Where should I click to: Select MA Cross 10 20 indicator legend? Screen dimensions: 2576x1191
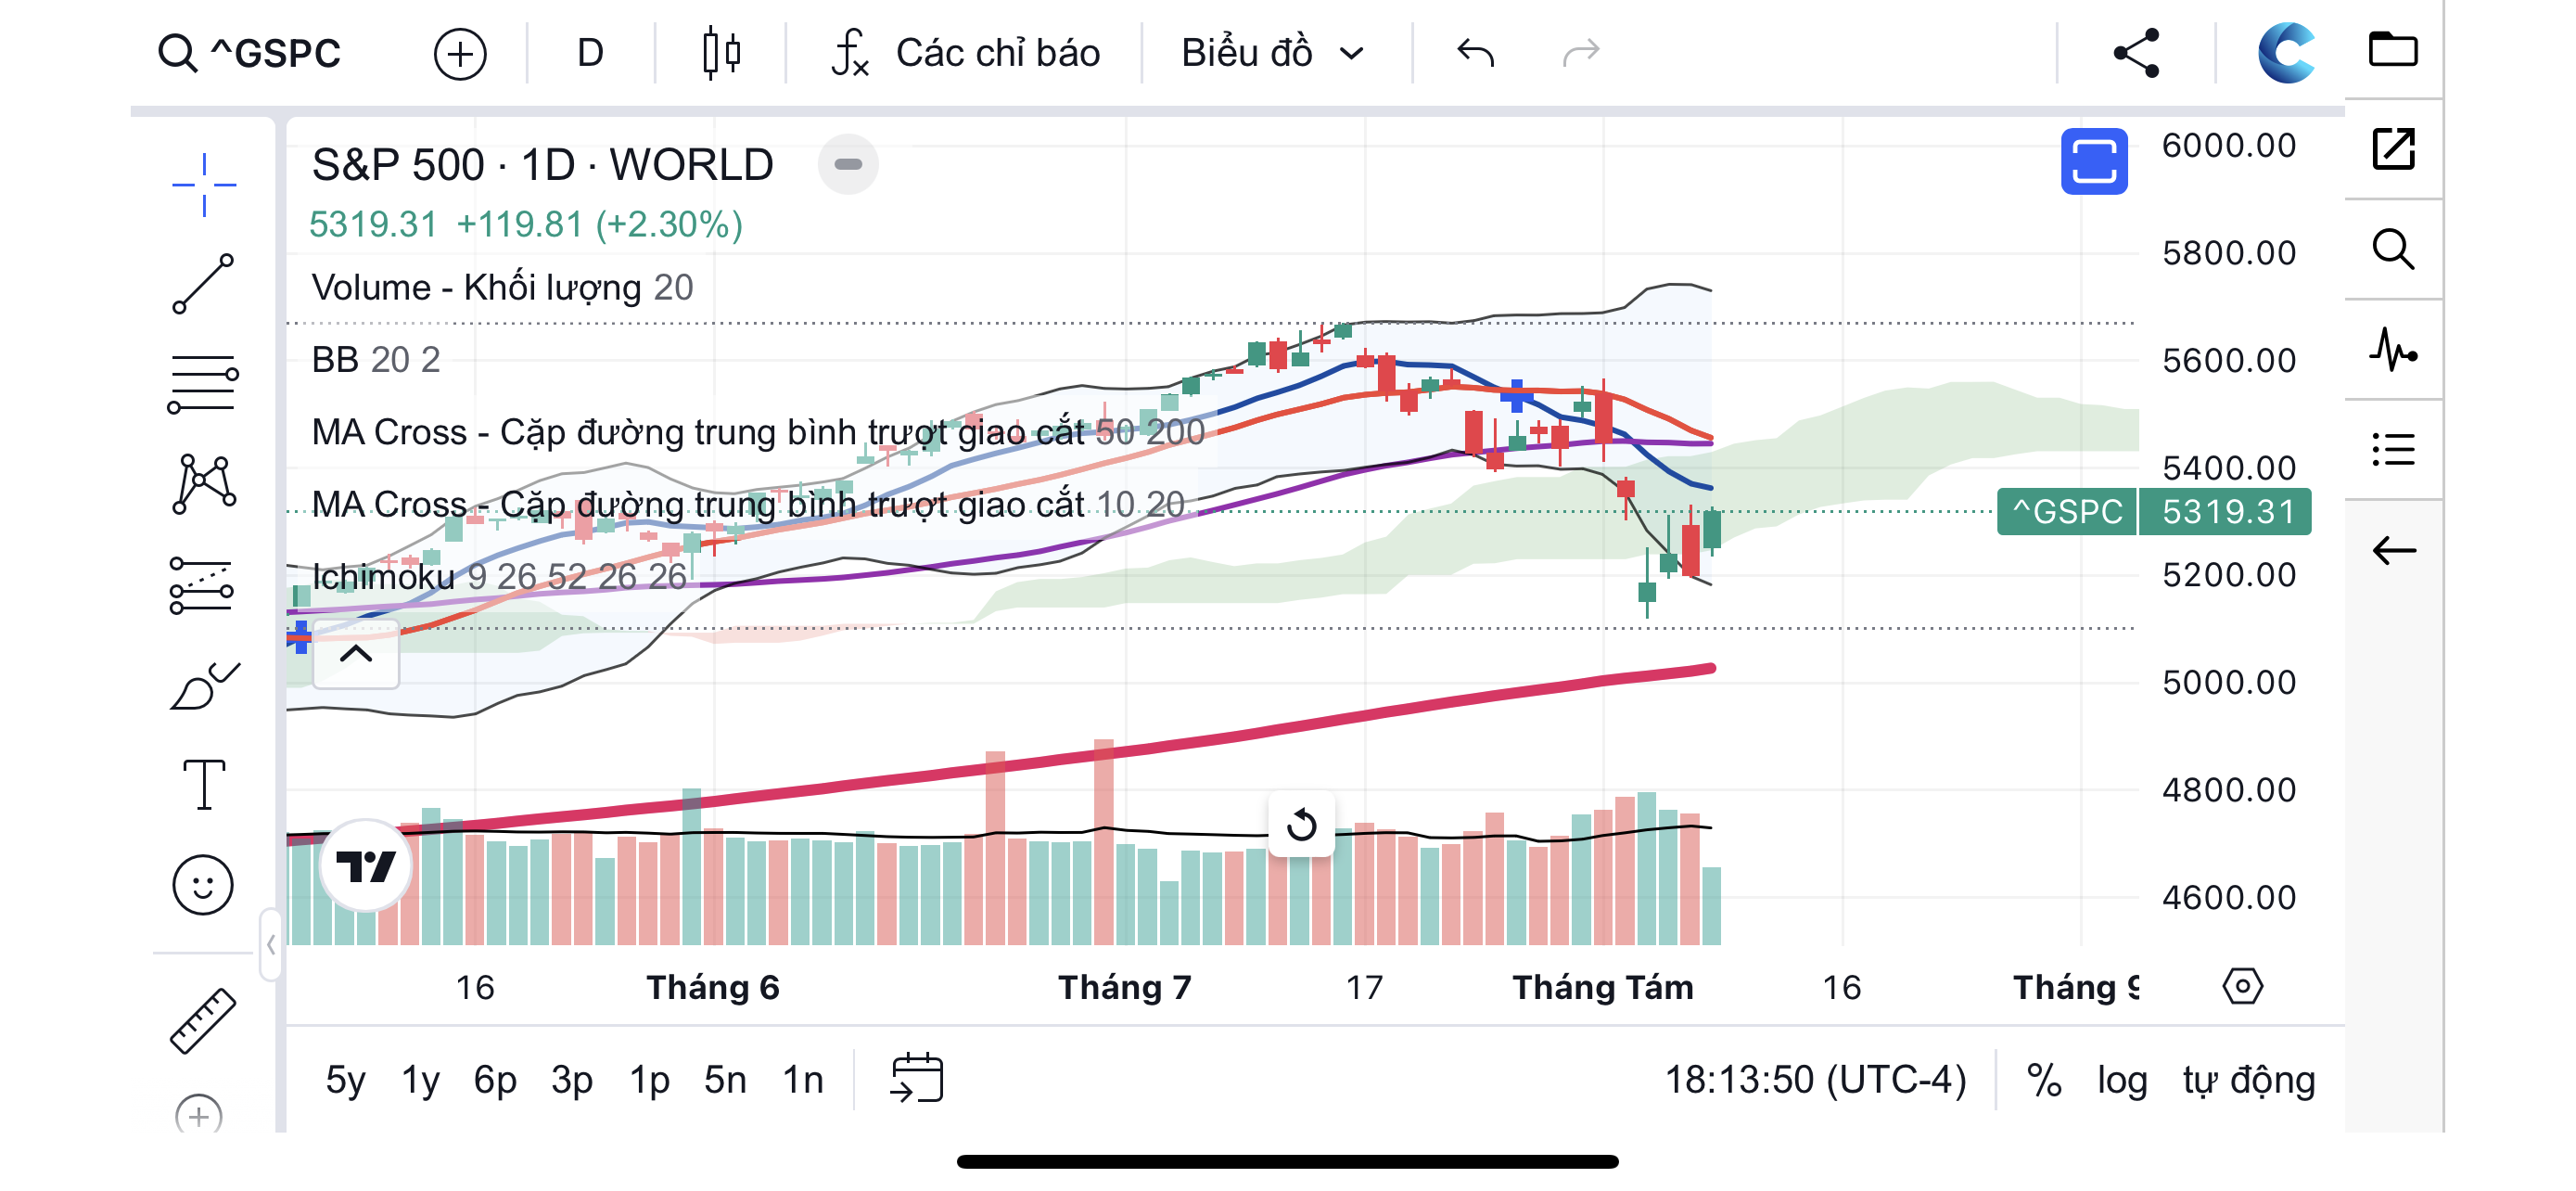[x=748, y=504]
